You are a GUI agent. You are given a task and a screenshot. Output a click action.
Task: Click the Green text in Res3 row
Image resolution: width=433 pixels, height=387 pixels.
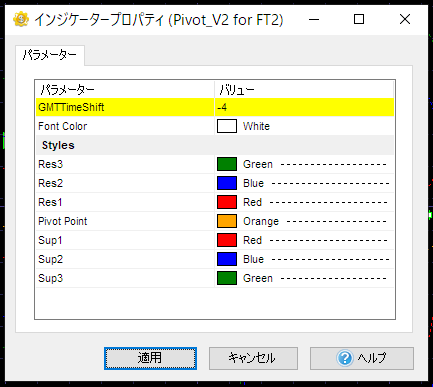(258, 164)
